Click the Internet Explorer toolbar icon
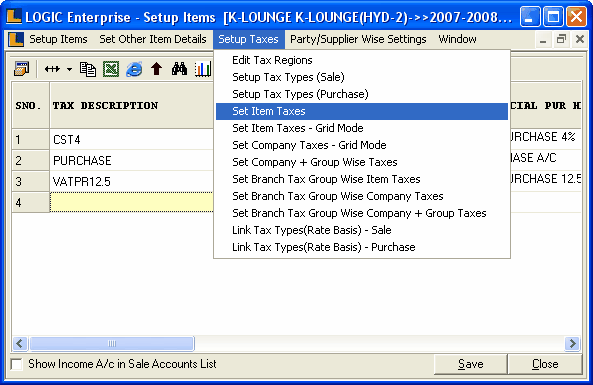This screenshot has height=385, width=593. pyautogui.click(x=134, y=69)
